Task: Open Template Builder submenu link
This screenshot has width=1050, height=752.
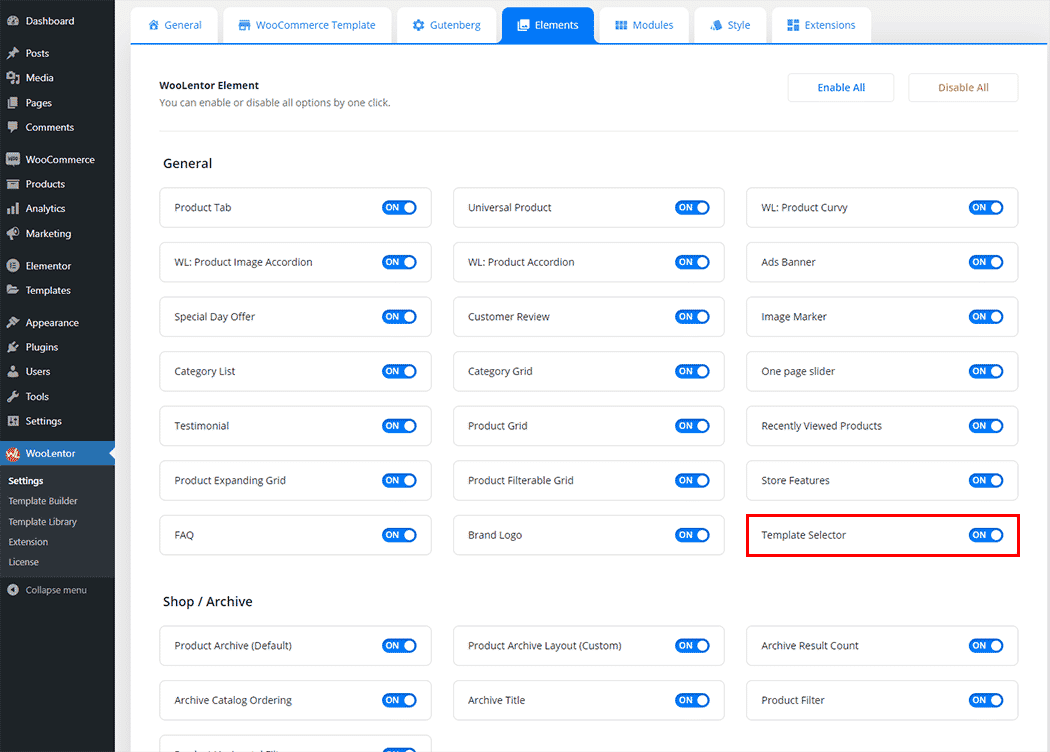Action: pos(43,501)
